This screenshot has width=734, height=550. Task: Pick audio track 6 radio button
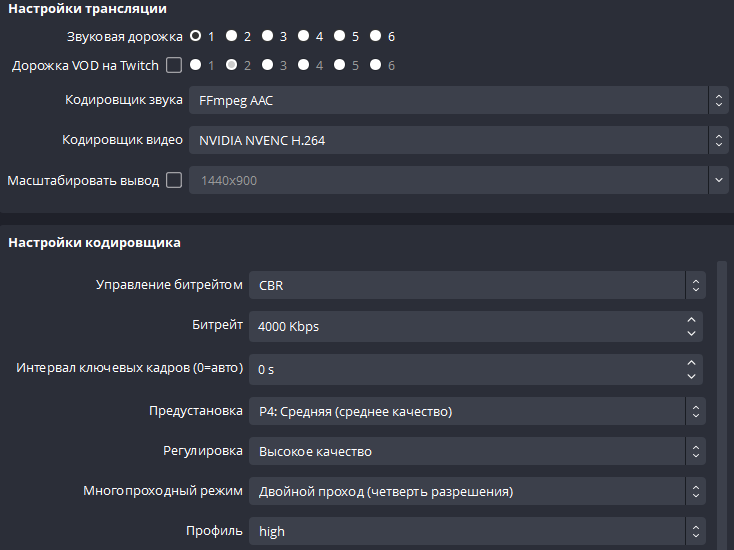pyautogui.click(x=375, y=36)
